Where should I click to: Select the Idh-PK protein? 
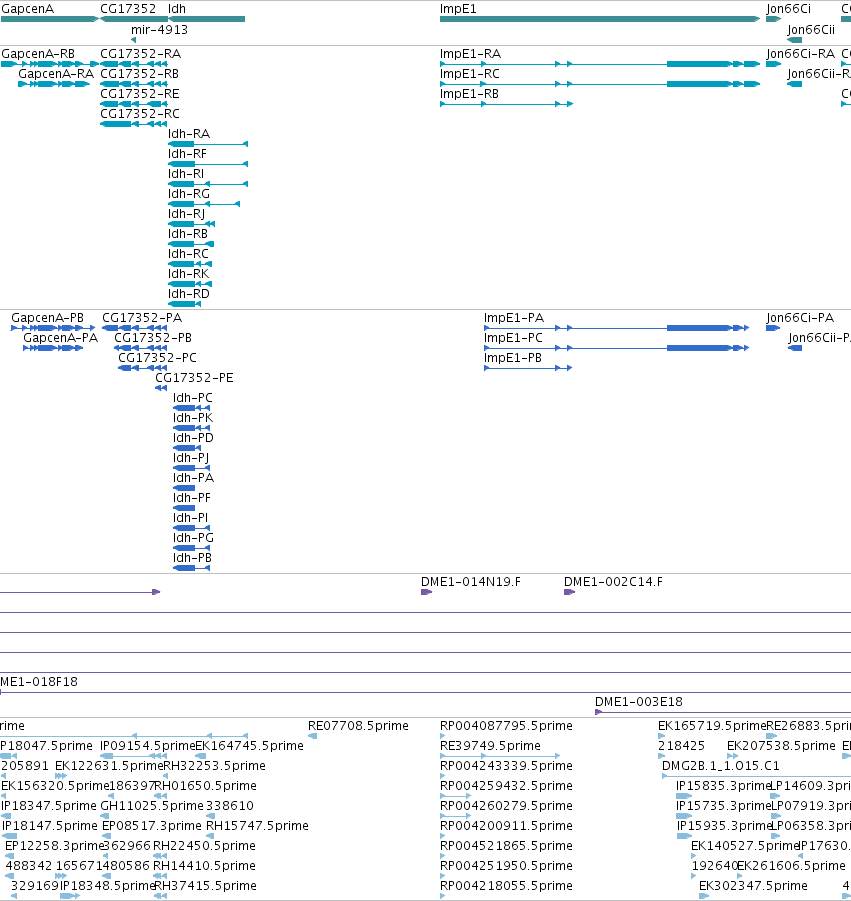(x=191, y=428)
